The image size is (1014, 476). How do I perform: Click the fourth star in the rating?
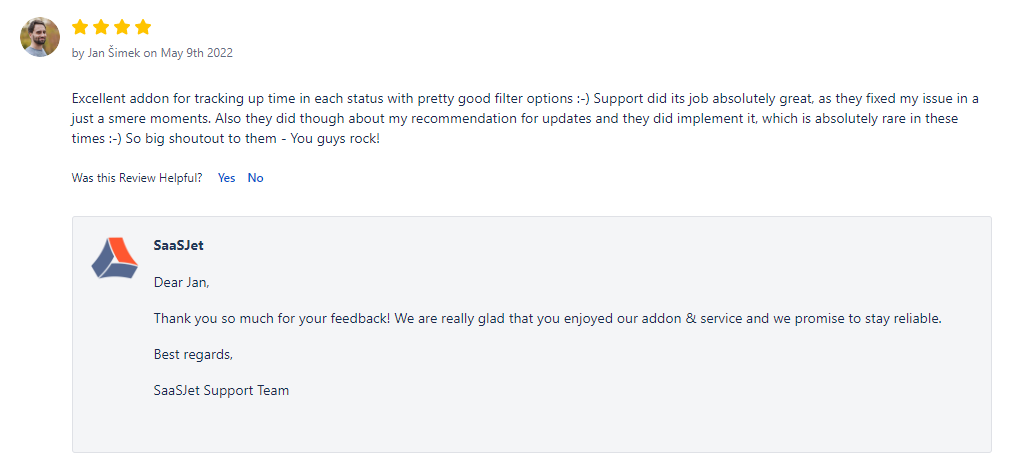[144, 27]
